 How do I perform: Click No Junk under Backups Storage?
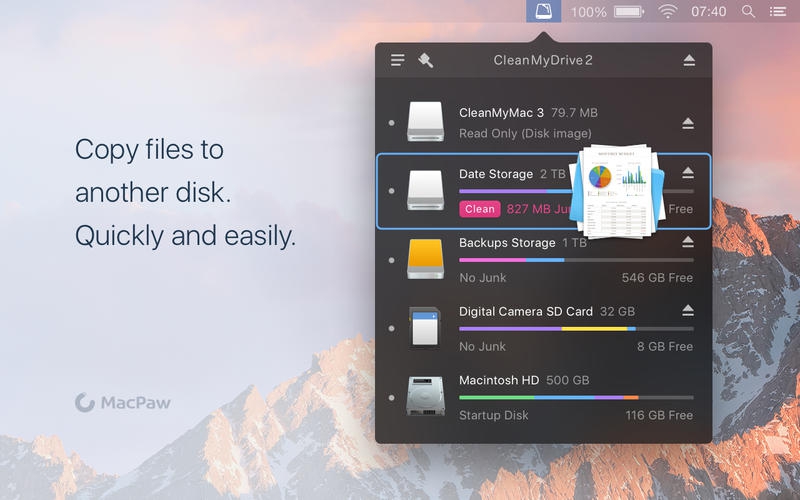[483, 278]
